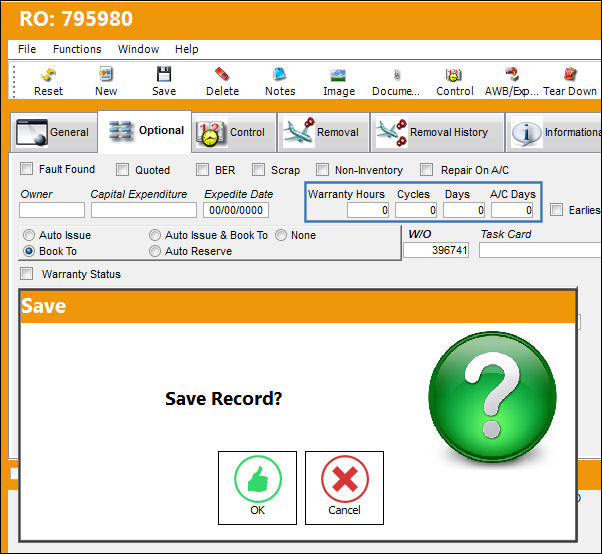Open the Tear Down toolbar icon
This screenshot has width=602, height=554.
[x=570, y=74]
